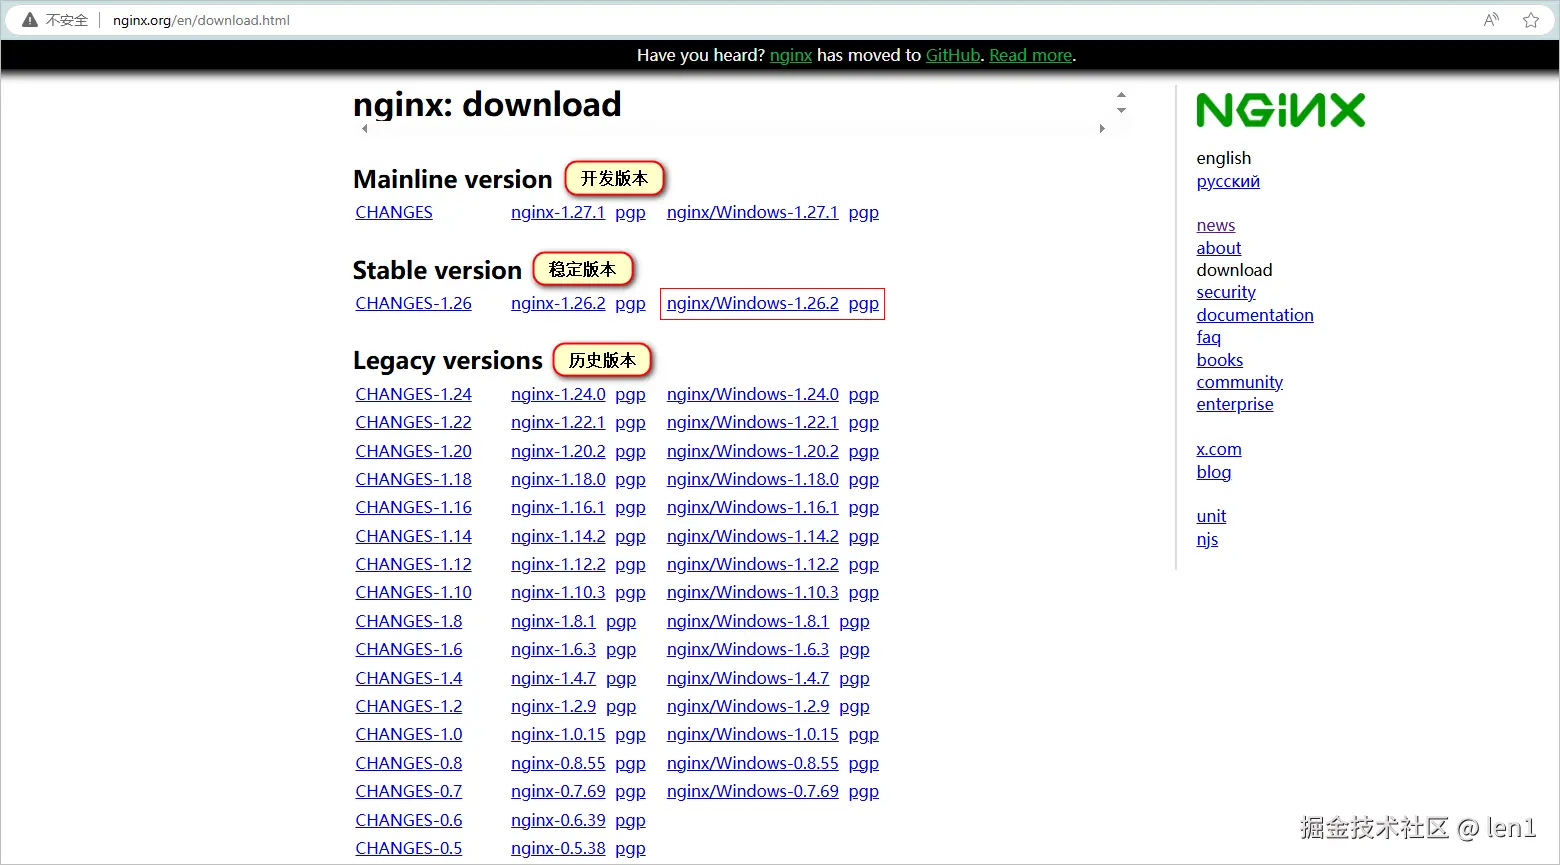Download nginx-1.2.9 source

pyautogui.click(x=553, y=706)
